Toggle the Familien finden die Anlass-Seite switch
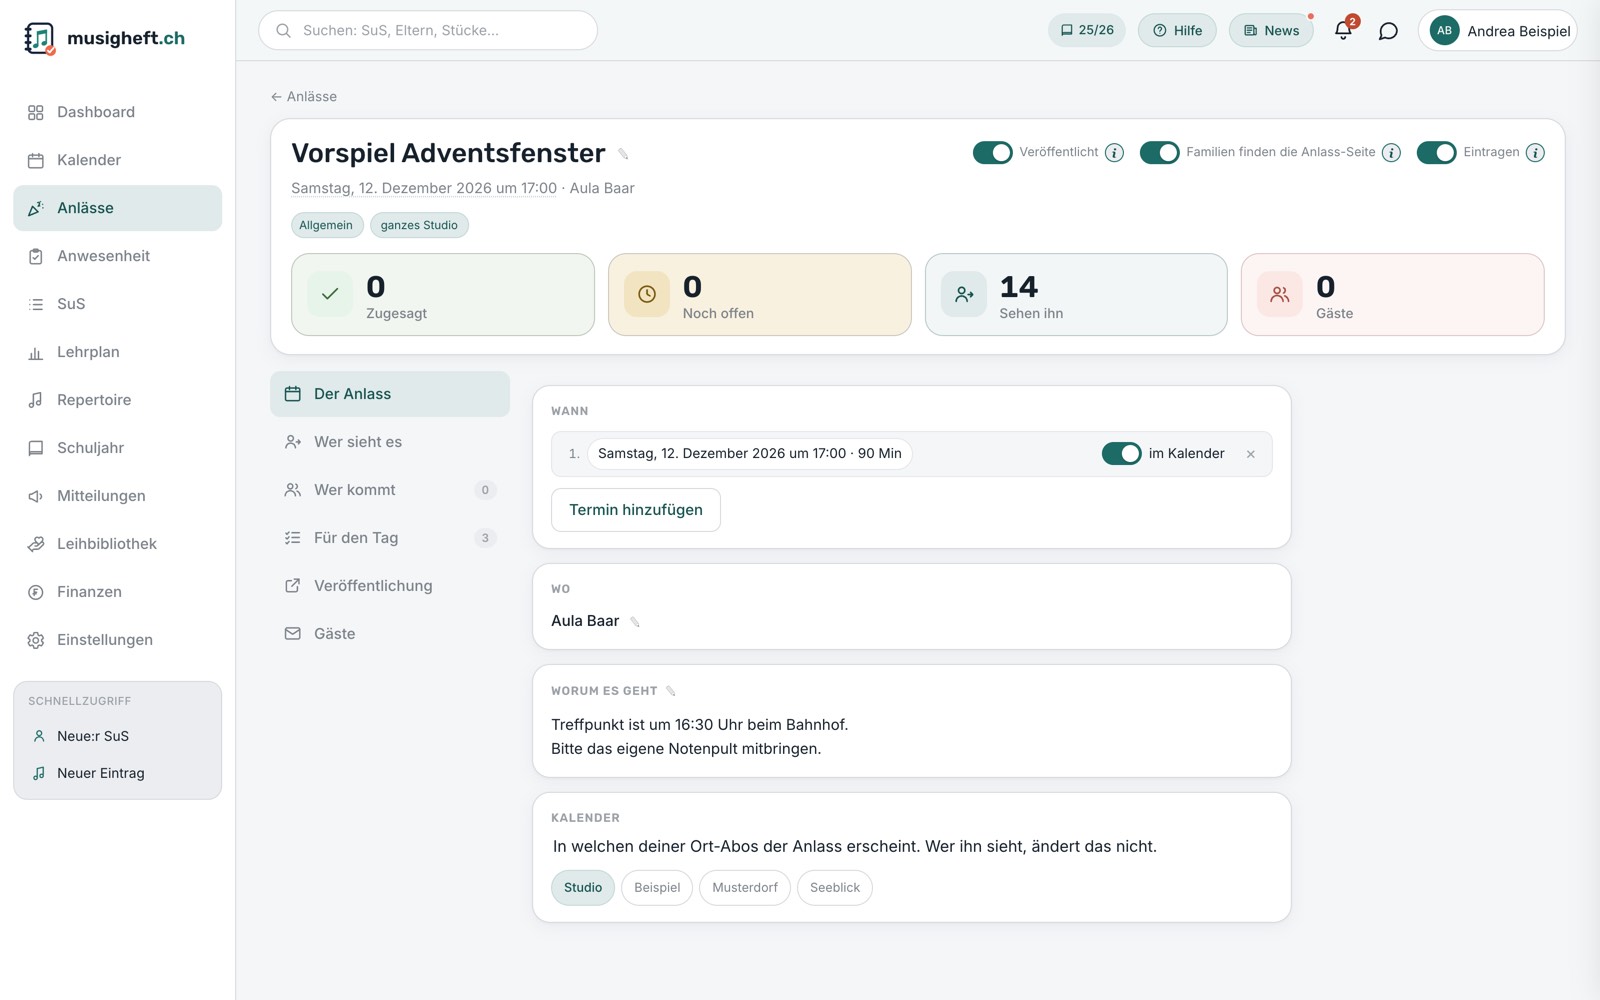The image size is (1600, 1000). (x=1160, y=152)
